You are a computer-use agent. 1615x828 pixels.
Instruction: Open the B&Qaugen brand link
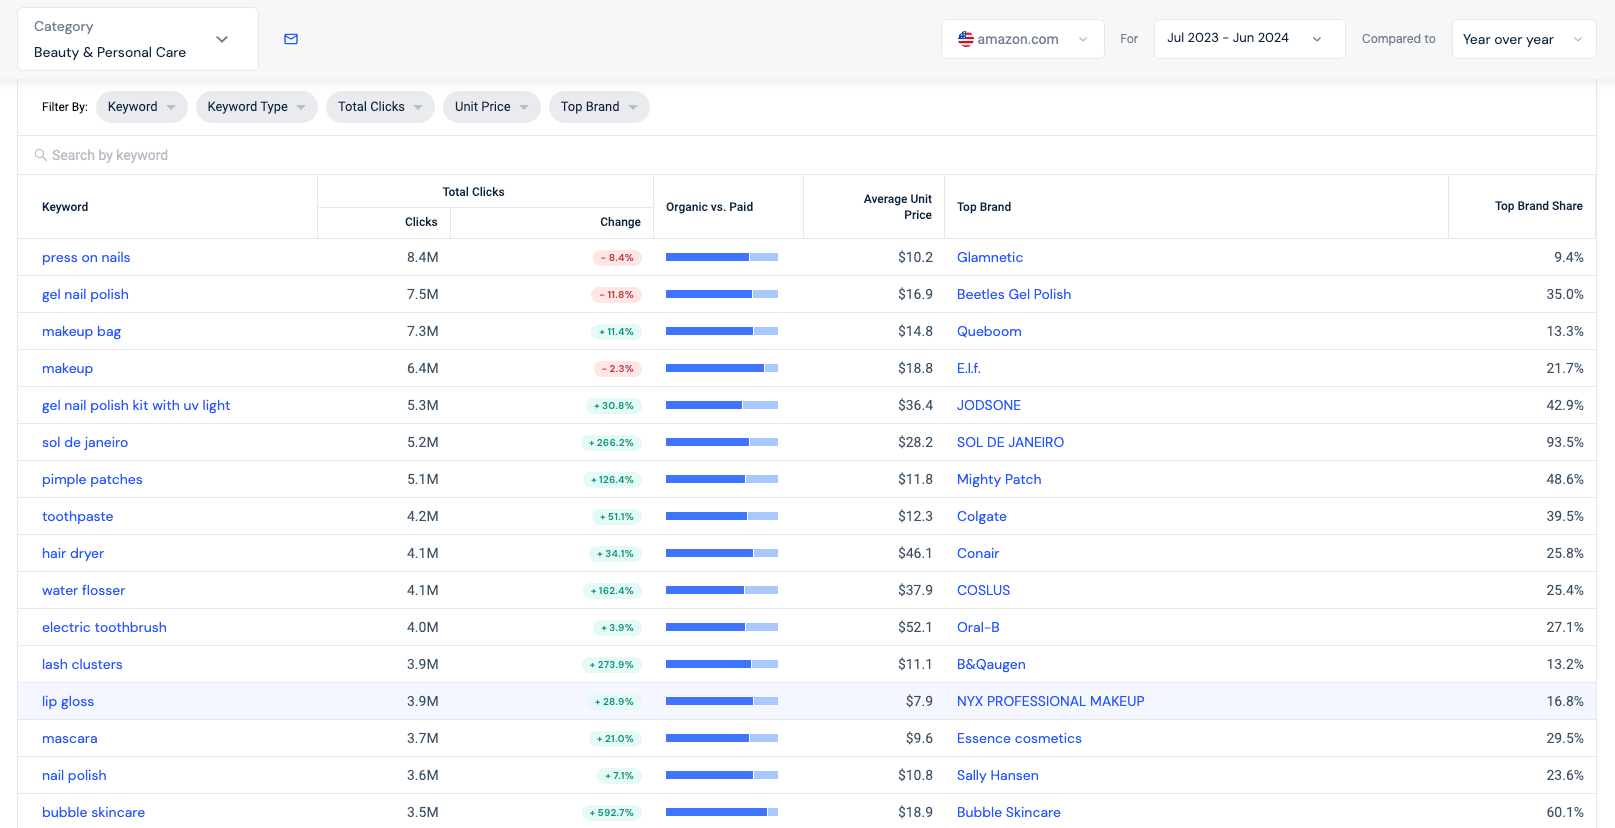tap(991, 664)
